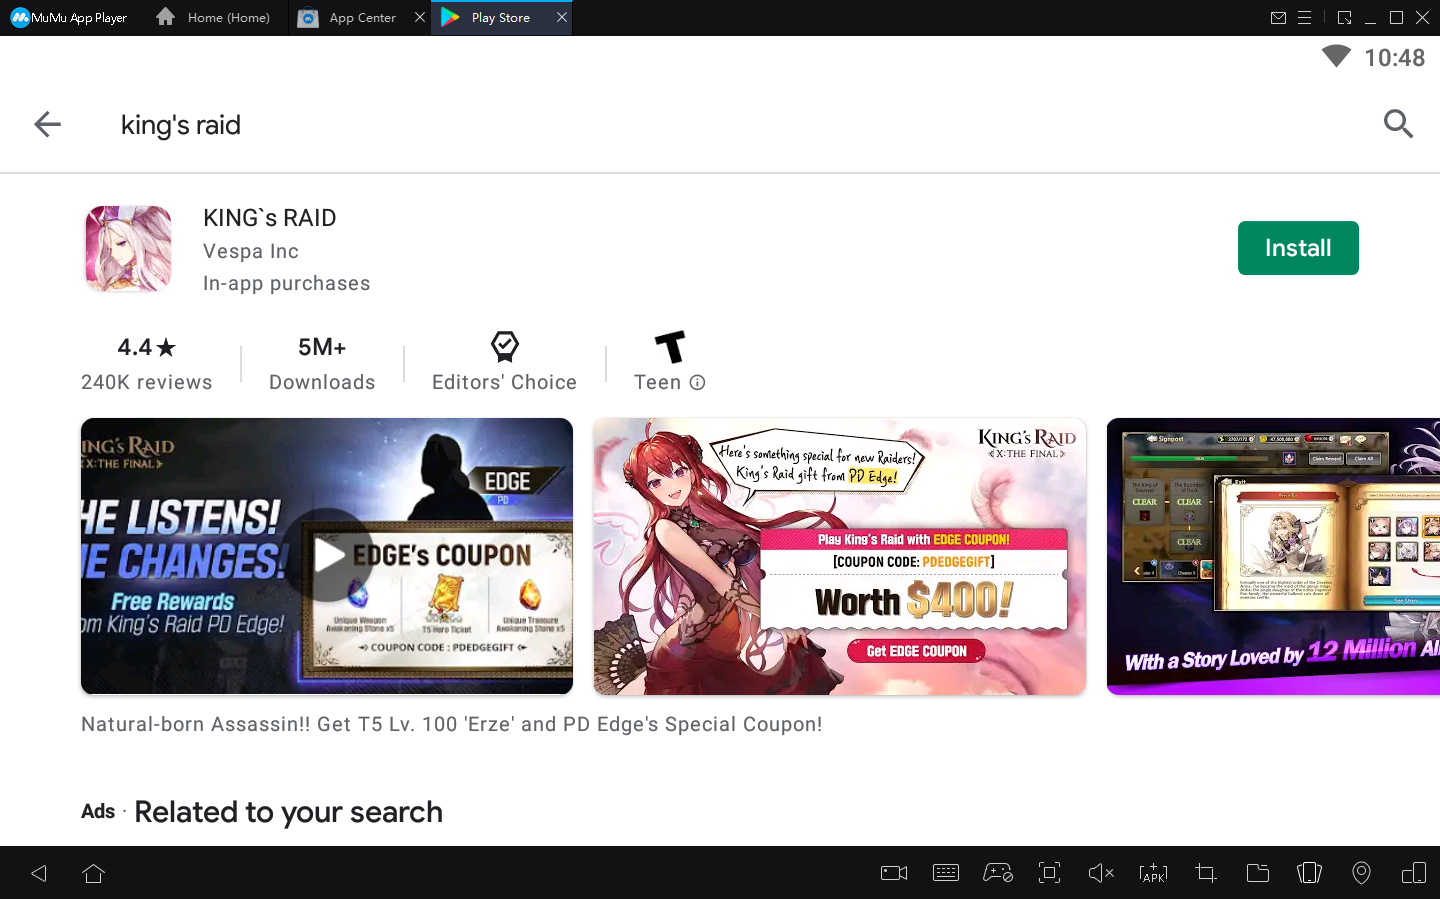Viewport: 1440px width, 899px height.
Task: Tap the search magnifier icon
Action: point(1398,124)
